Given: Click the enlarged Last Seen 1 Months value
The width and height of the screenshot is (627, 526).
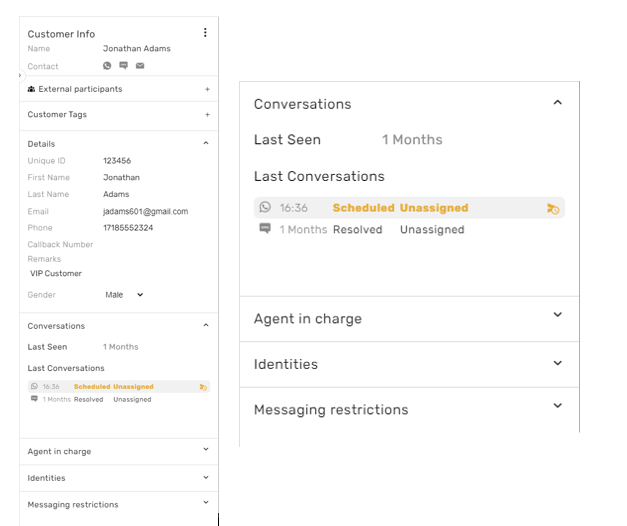Looking at the screenshot, I should click(x=412, y=140).
